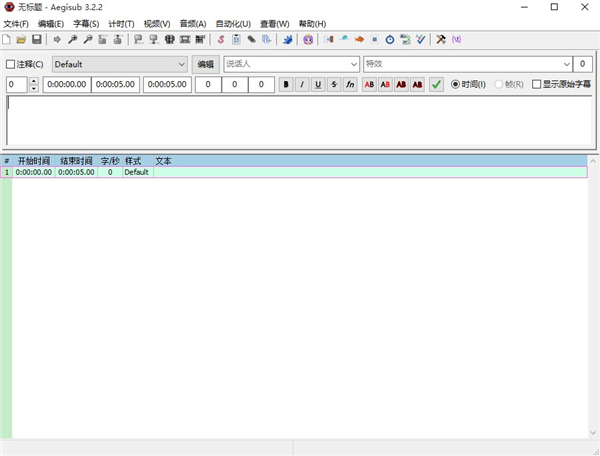
Task: Zoom out video using second magnifier icon
Action: click(88, 39)
